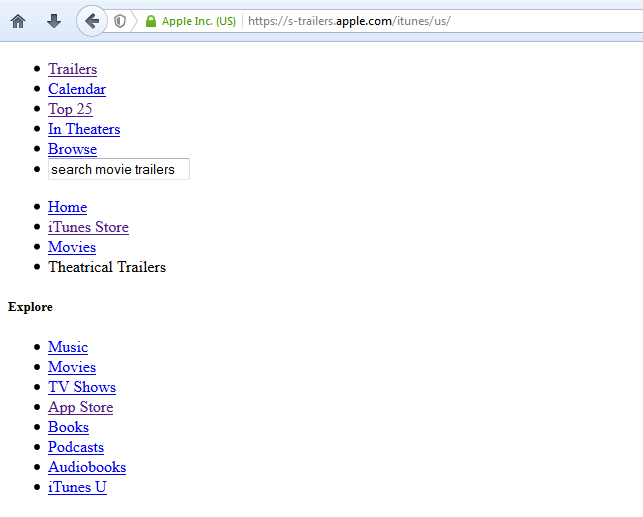
Task: Open the Downloads arrow icon
Action: pyautogui.click(x=54, y=21)
